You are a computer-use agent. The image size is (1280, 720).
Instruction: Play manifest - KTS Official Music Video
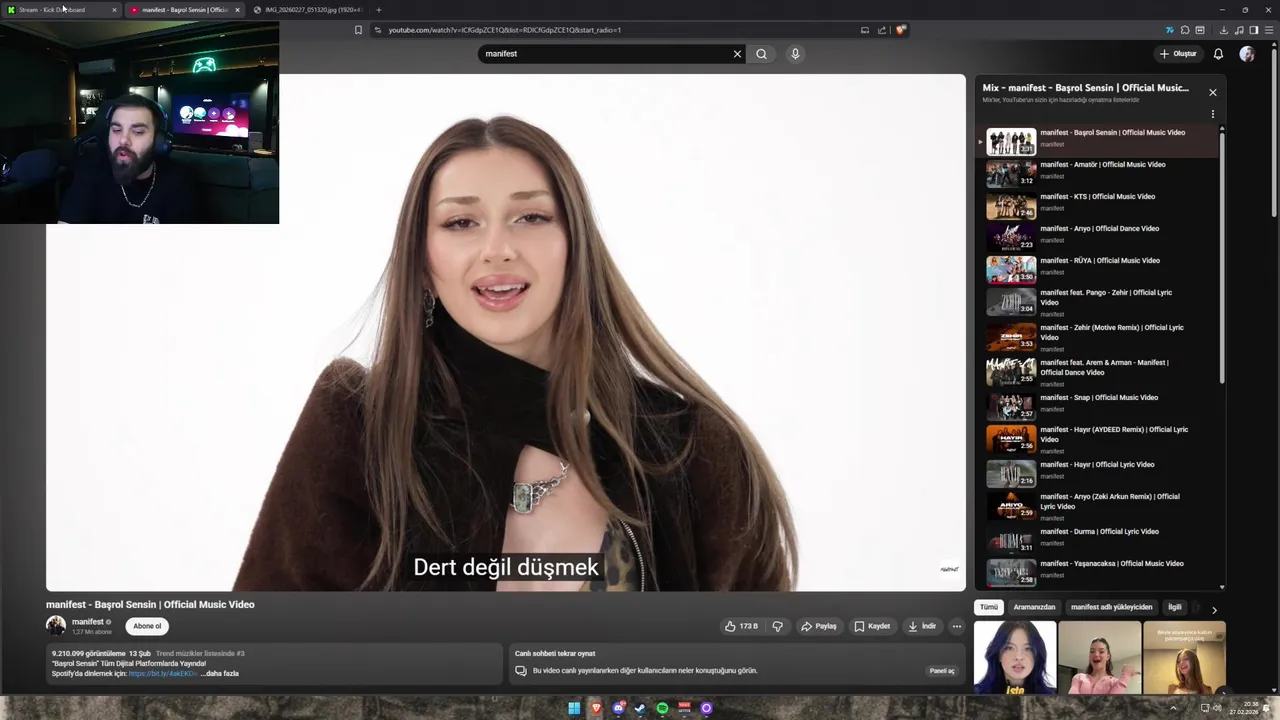coord(1097,206)
